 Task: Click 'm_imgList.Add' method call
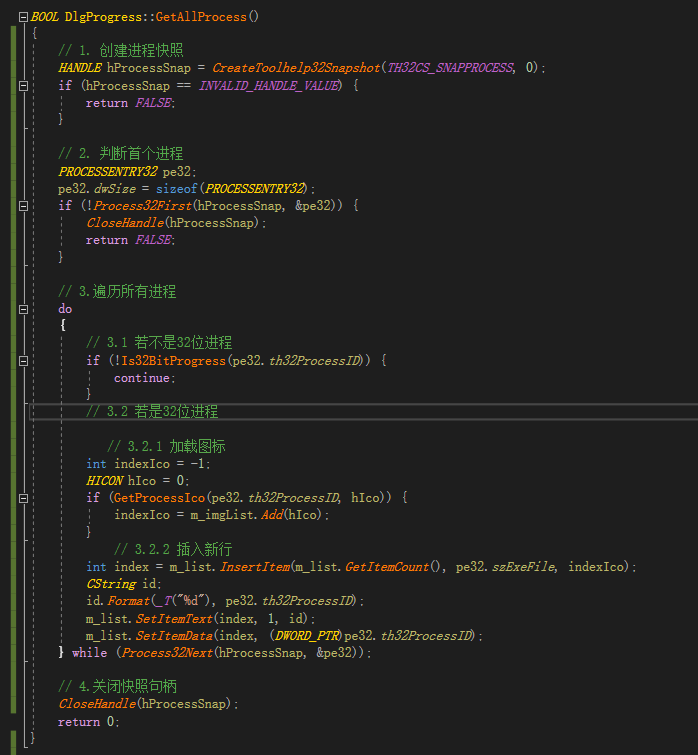pyautogui.click(x=236, y=515)
